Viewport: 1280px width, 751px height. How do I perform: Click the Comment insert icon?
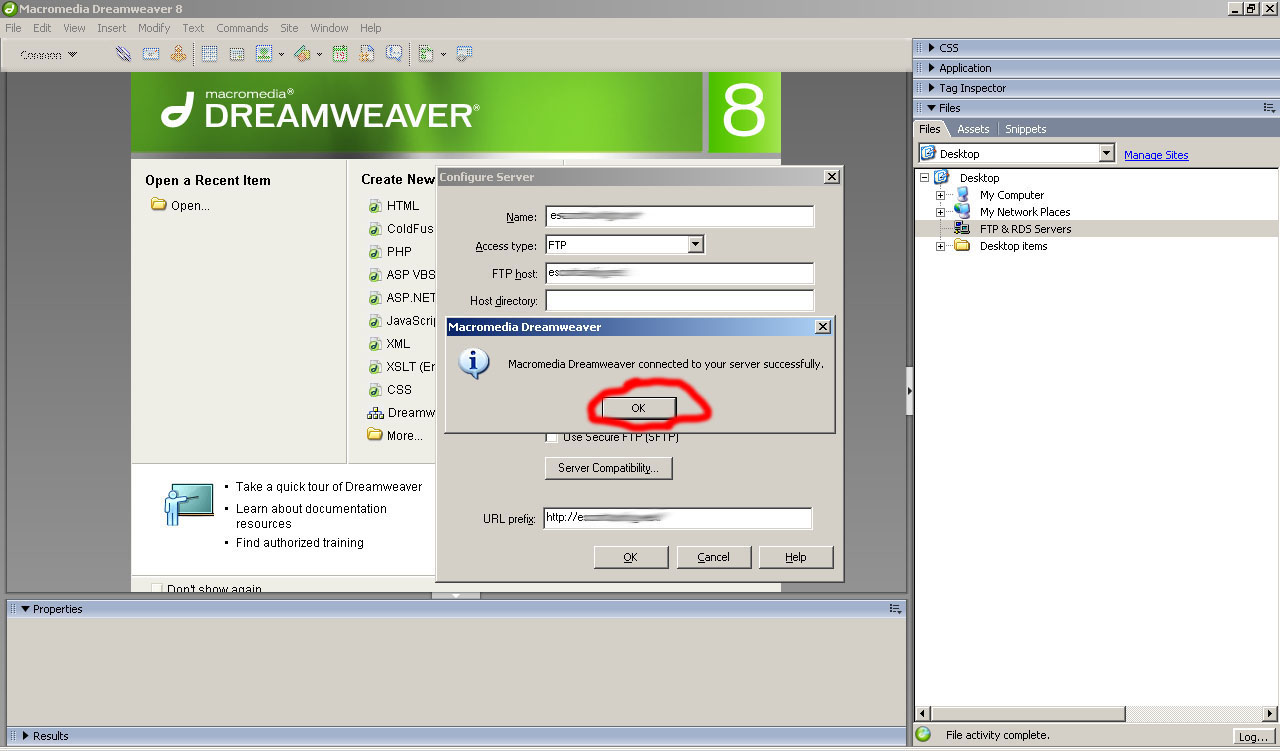394,54
